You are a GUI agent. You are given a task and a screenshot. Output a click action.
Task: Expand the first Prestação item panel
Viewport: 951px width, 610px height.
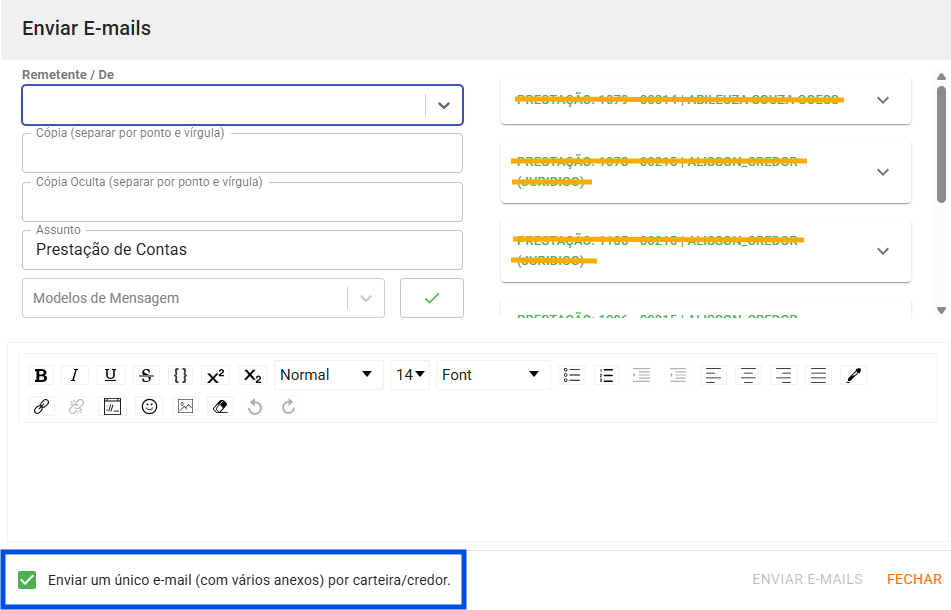[882, 100]
